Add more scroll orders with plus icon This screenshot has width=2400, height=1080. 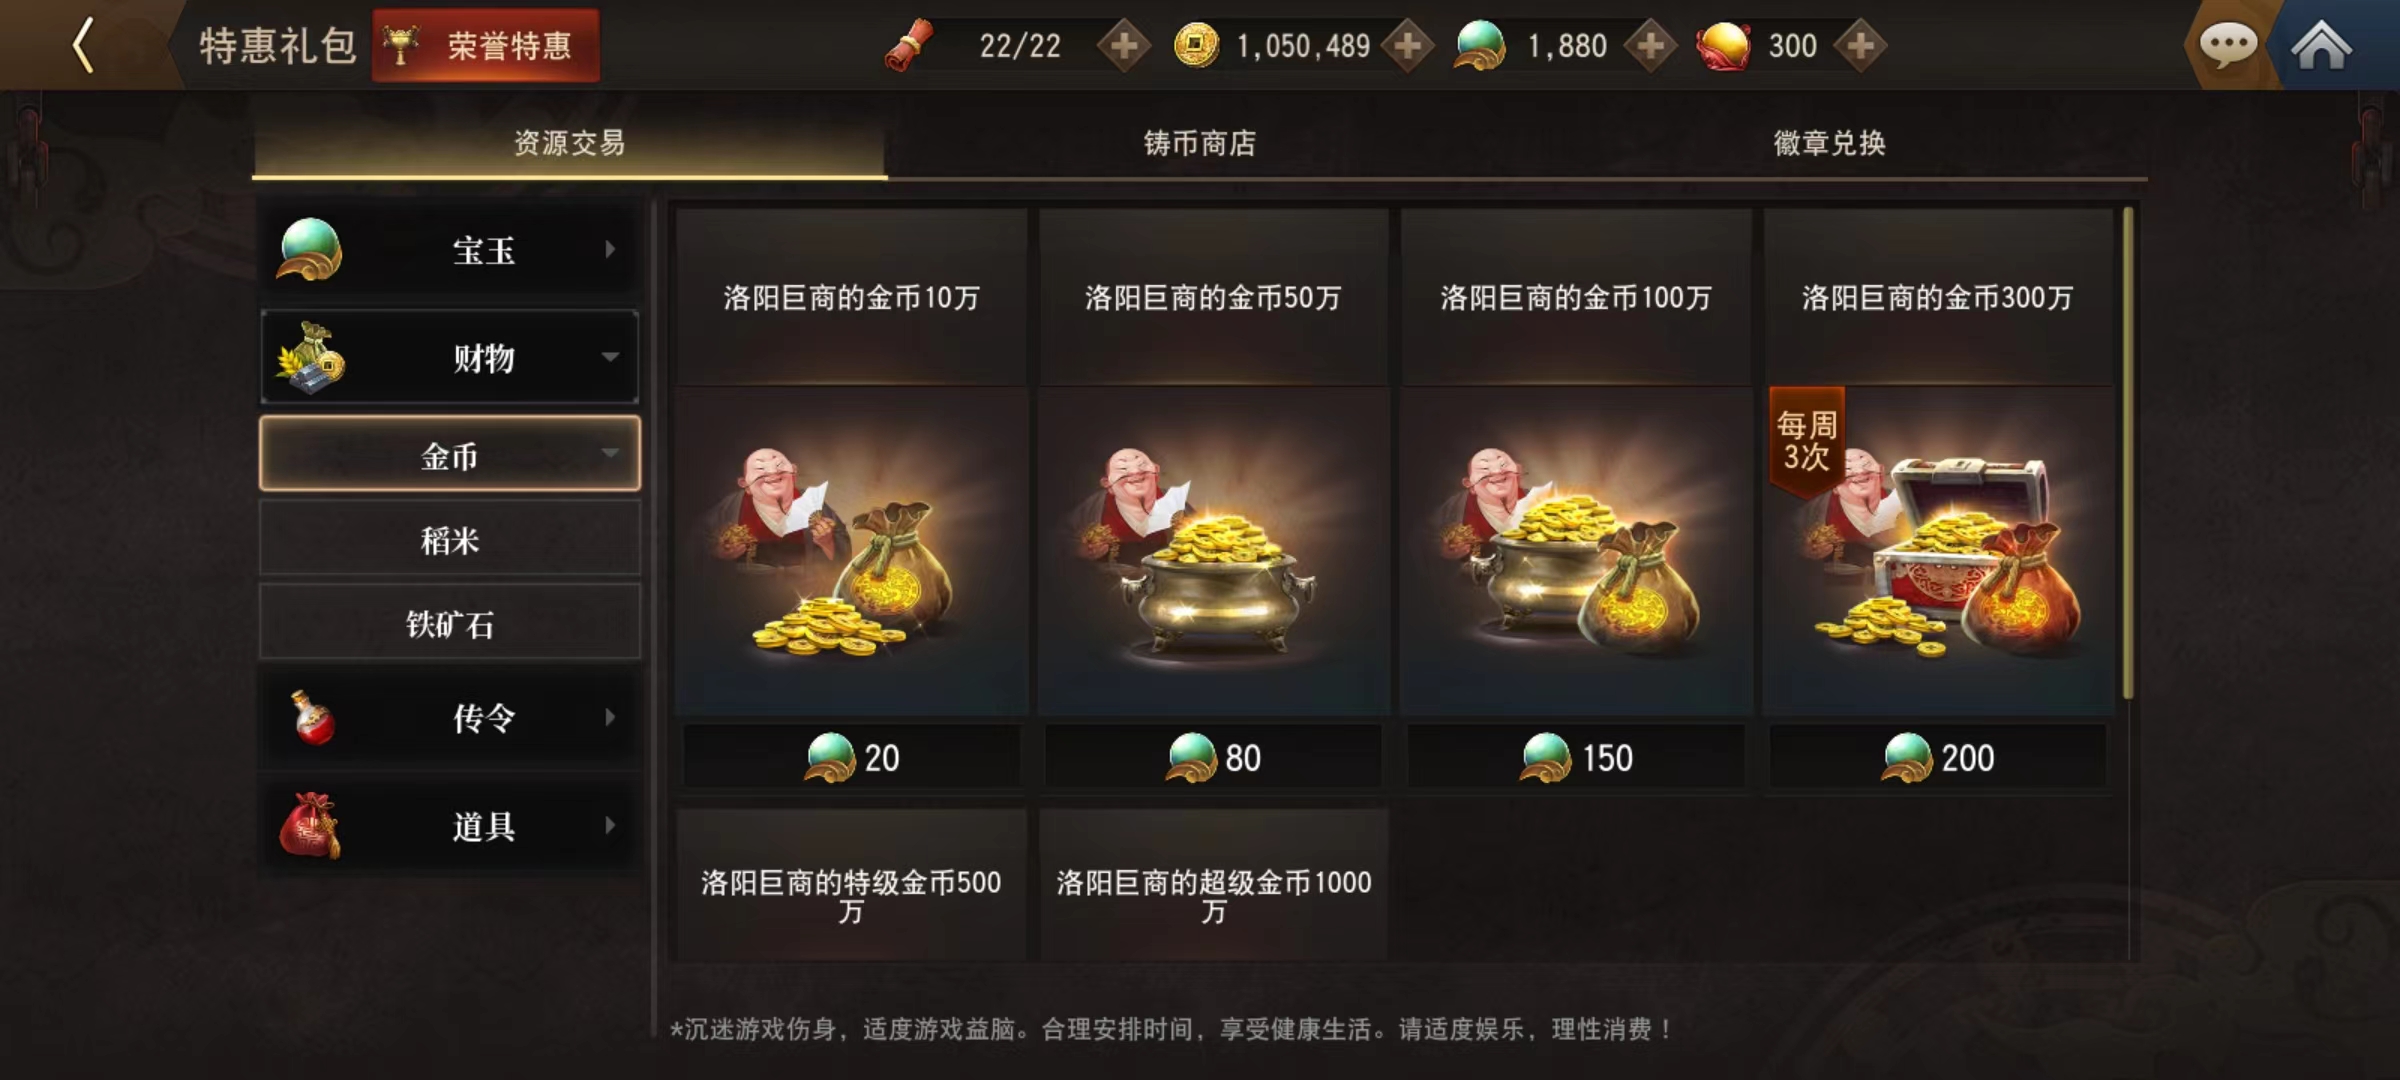coord(1124,46)
